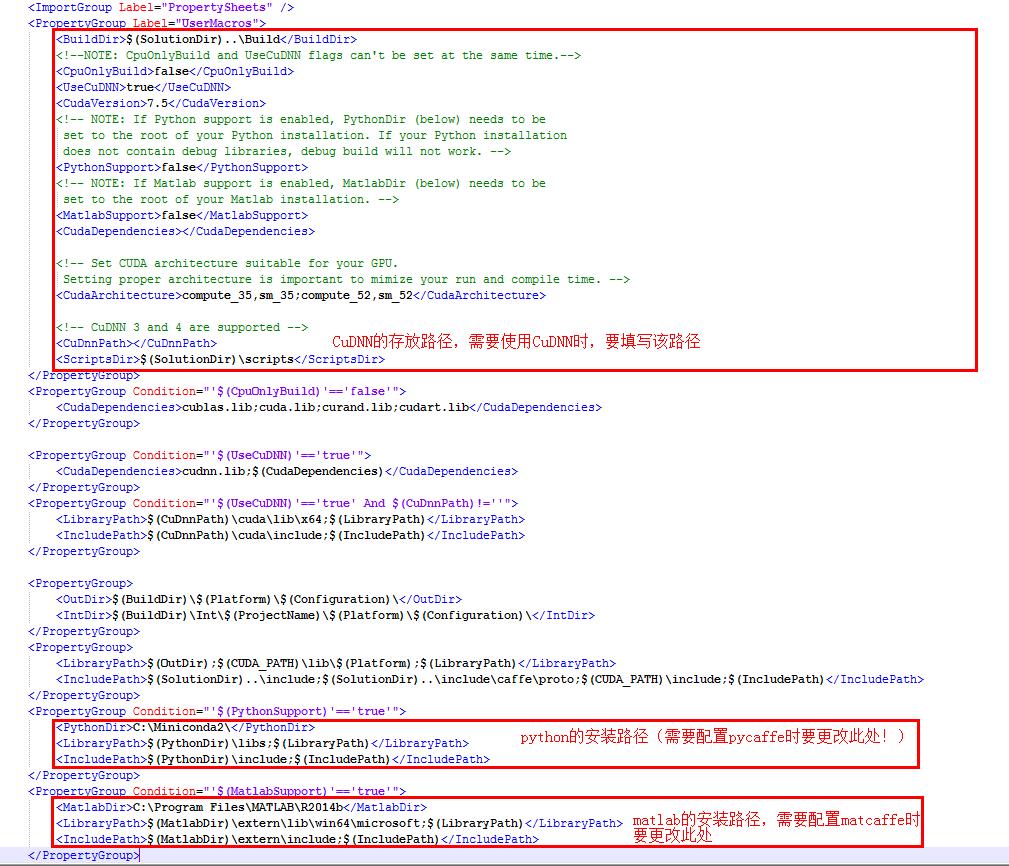
Task: Click the CpuOnlyBuild and UseCuDNN NOTE comment
Action: [319, 55]
